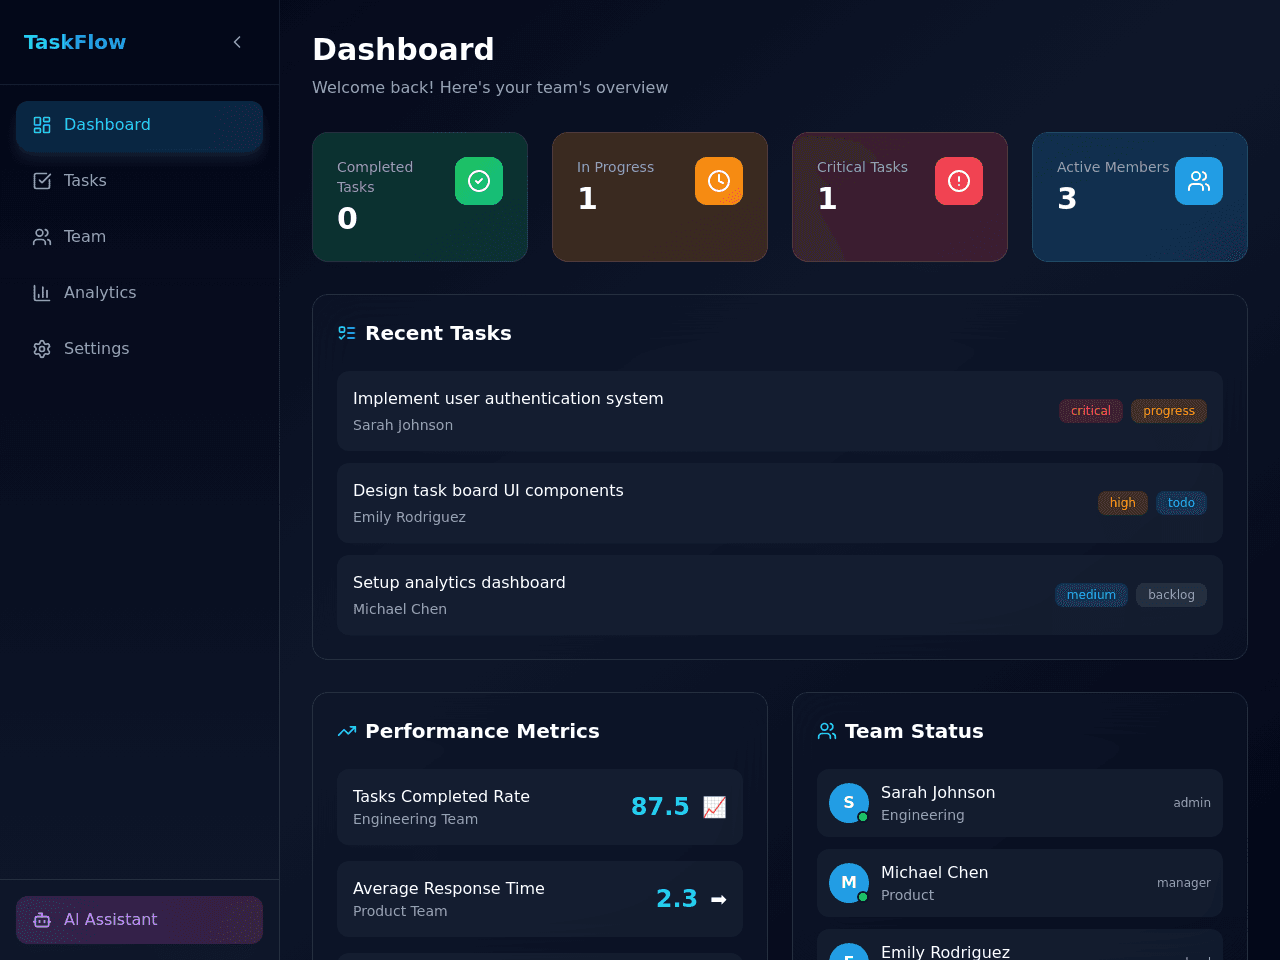Viewport: 1280px width, 960px height.
Task: Open Settings from the sidebar
Action: [x=139, y=349]
